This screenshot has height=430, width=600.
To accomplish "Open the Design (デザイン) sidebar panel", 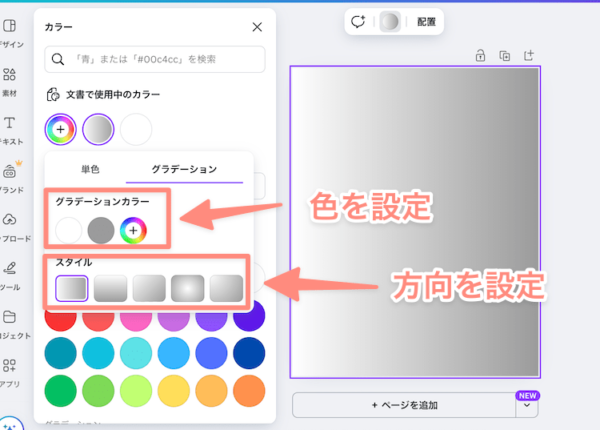I will point(11,33).
